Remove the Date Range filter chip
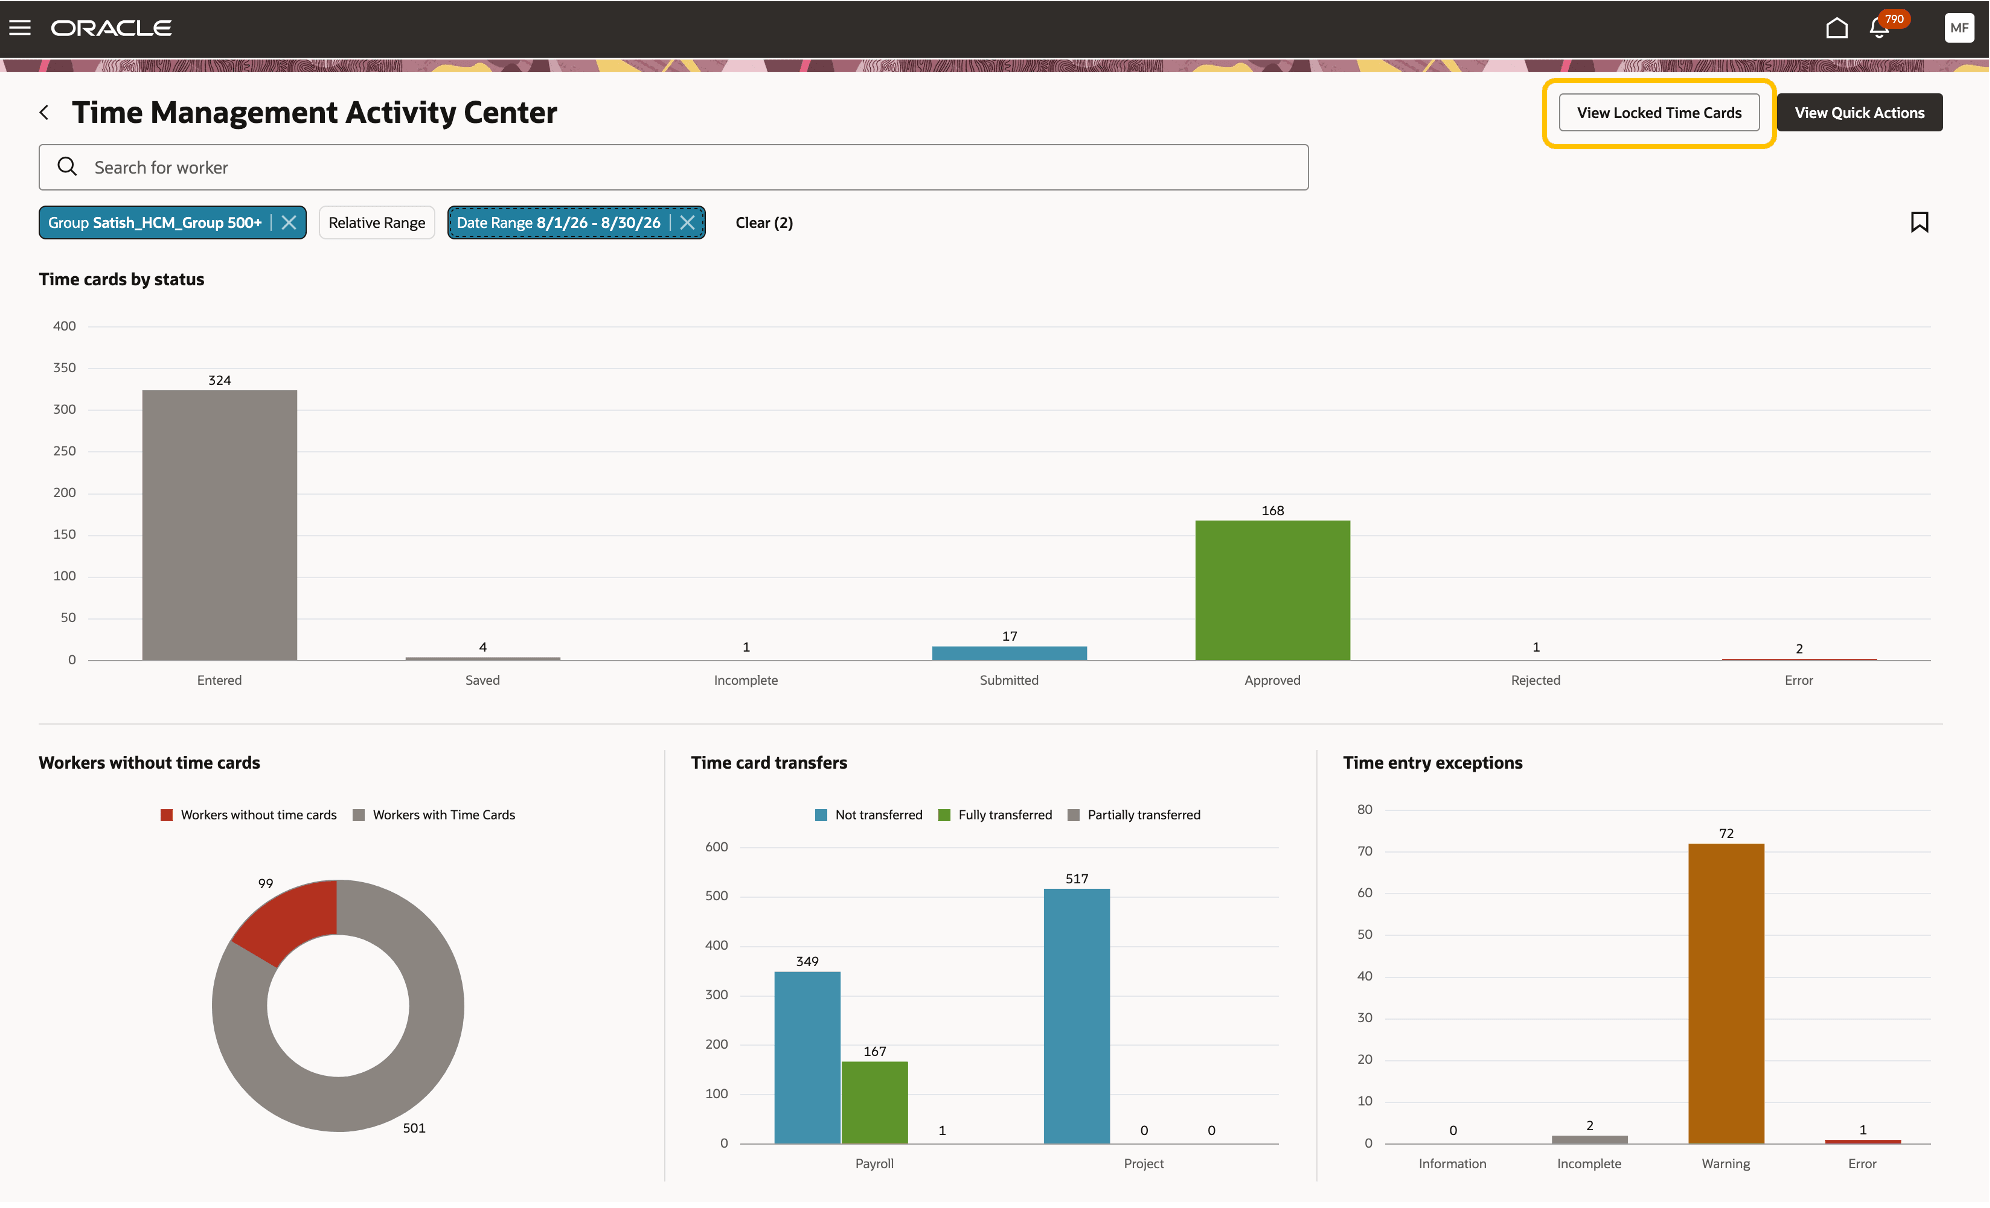Screen dimensions: 1990x1208 [x=688, y=223]
